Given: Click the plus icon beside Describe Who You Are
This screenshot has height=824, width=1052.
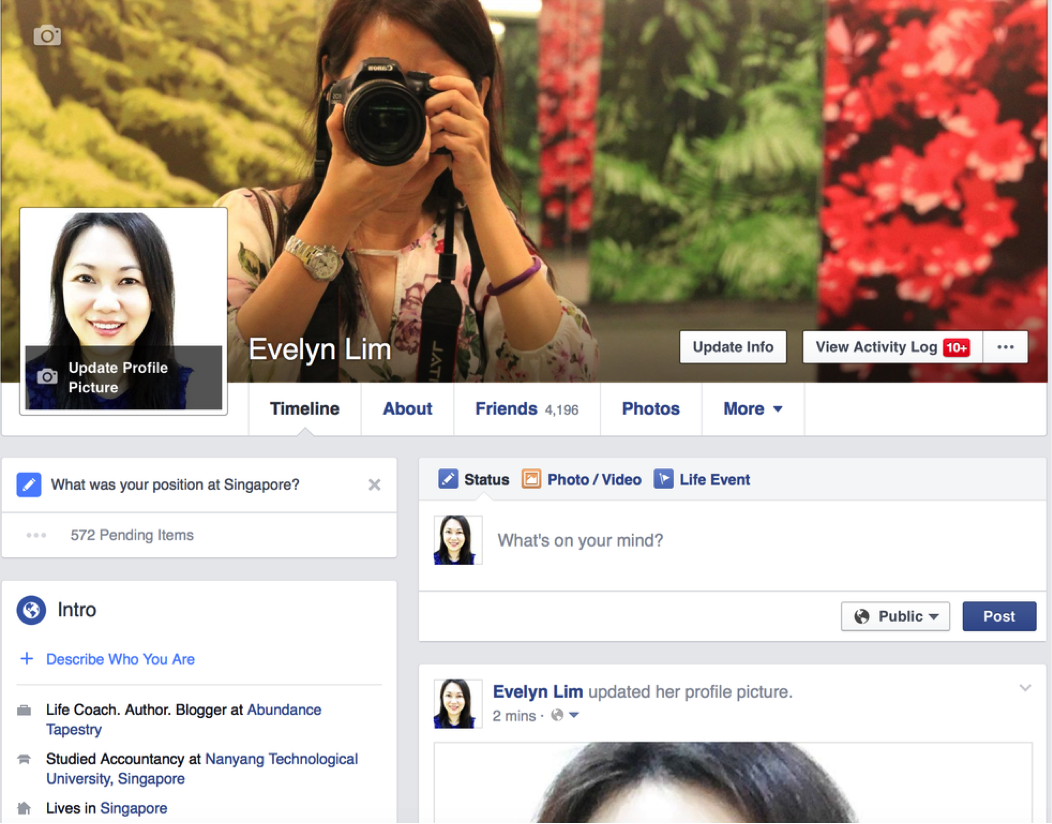Looking at the screenshot, I should (27, 658).
